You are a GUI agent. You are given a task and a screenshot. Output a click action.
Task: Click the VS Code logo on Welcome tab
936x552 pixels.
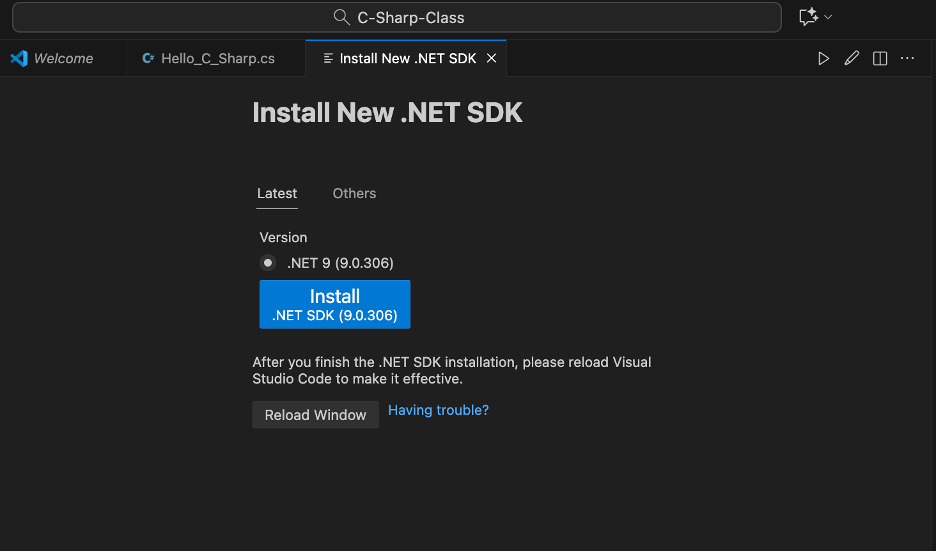click(19, 58)
